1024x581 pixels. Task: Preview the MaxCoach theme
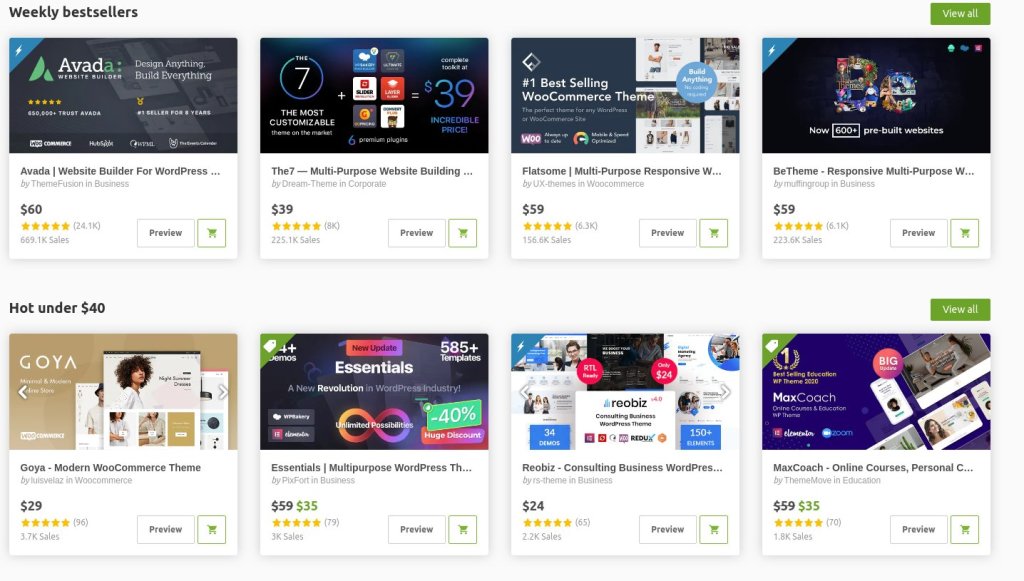pos(918,529)
